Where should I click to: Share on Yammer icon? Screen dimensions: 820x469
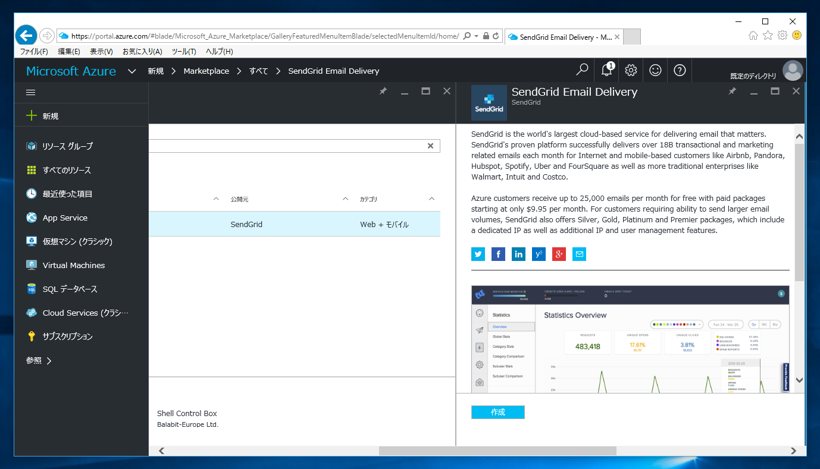click(539, 254)
